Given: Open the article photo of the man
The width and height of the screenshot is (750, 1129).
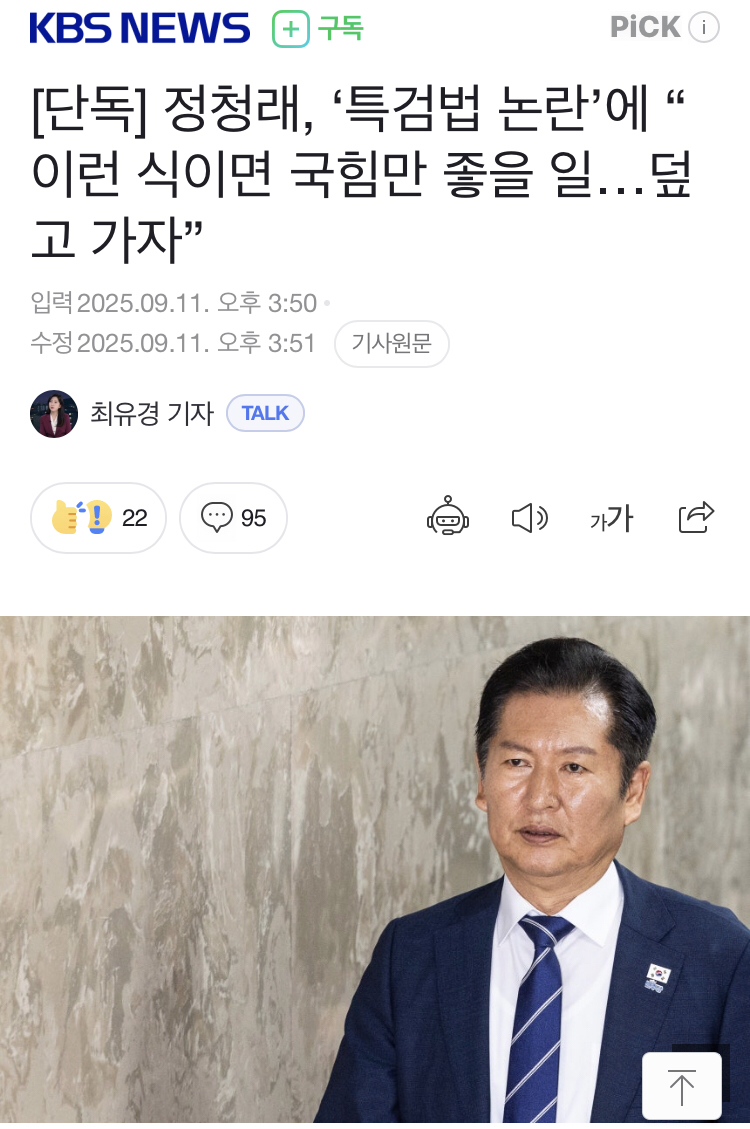Looking at the screenshot, I should (375, 869).
